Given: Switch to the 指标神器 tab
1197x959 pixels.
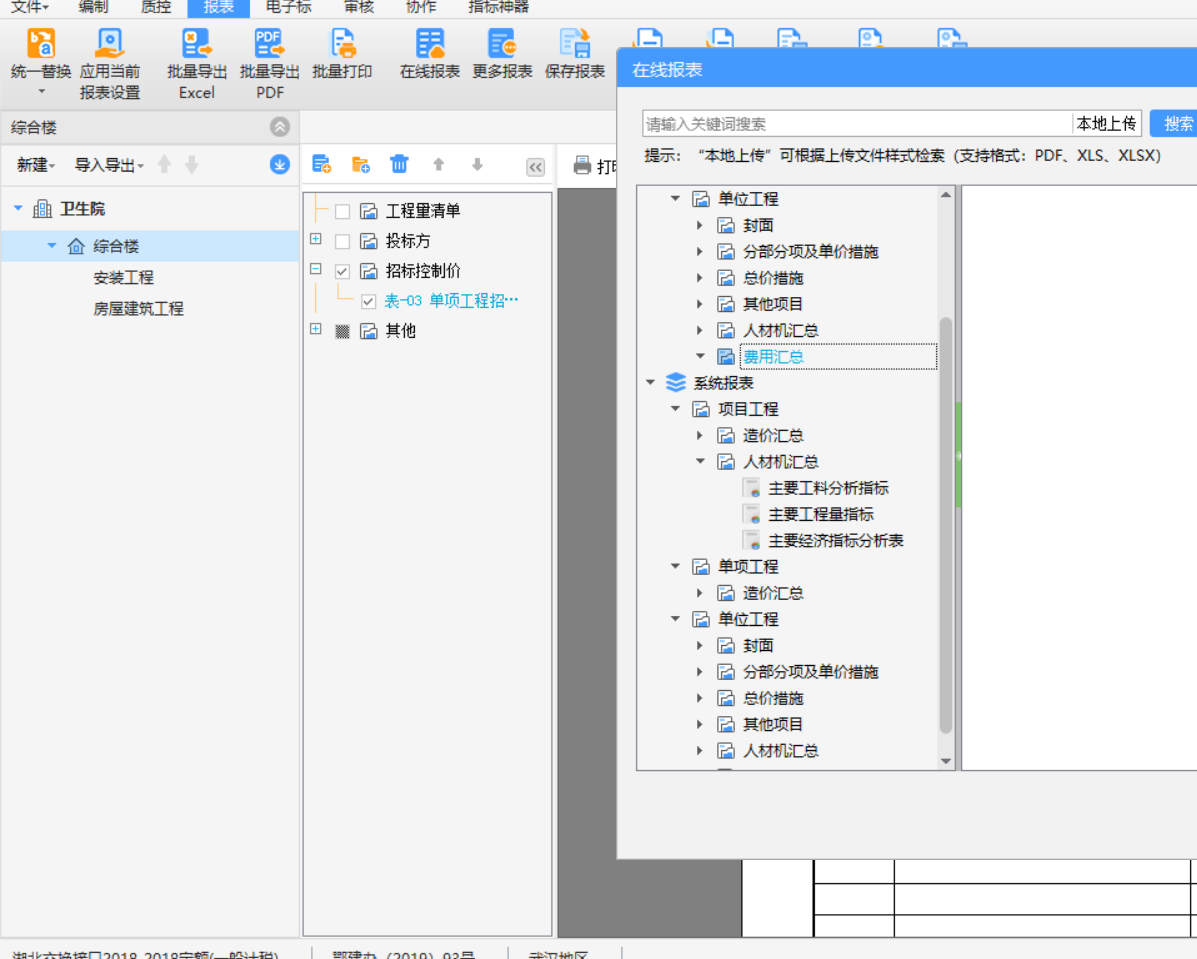Looking at the screenshot, I should click(x=498, y=7).
